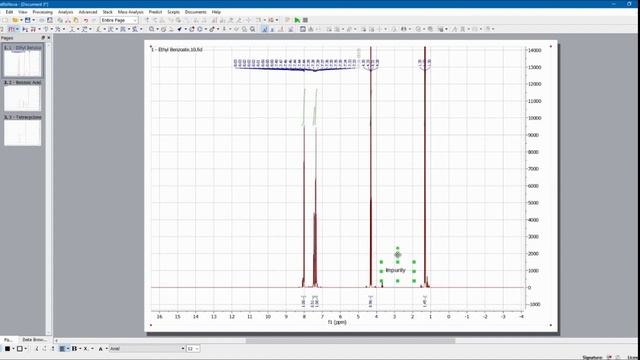The width and height of the screenshot is (640, 360).
Task: Open the Stack menu
Action: pyautogui.click(x=107, y=12)
